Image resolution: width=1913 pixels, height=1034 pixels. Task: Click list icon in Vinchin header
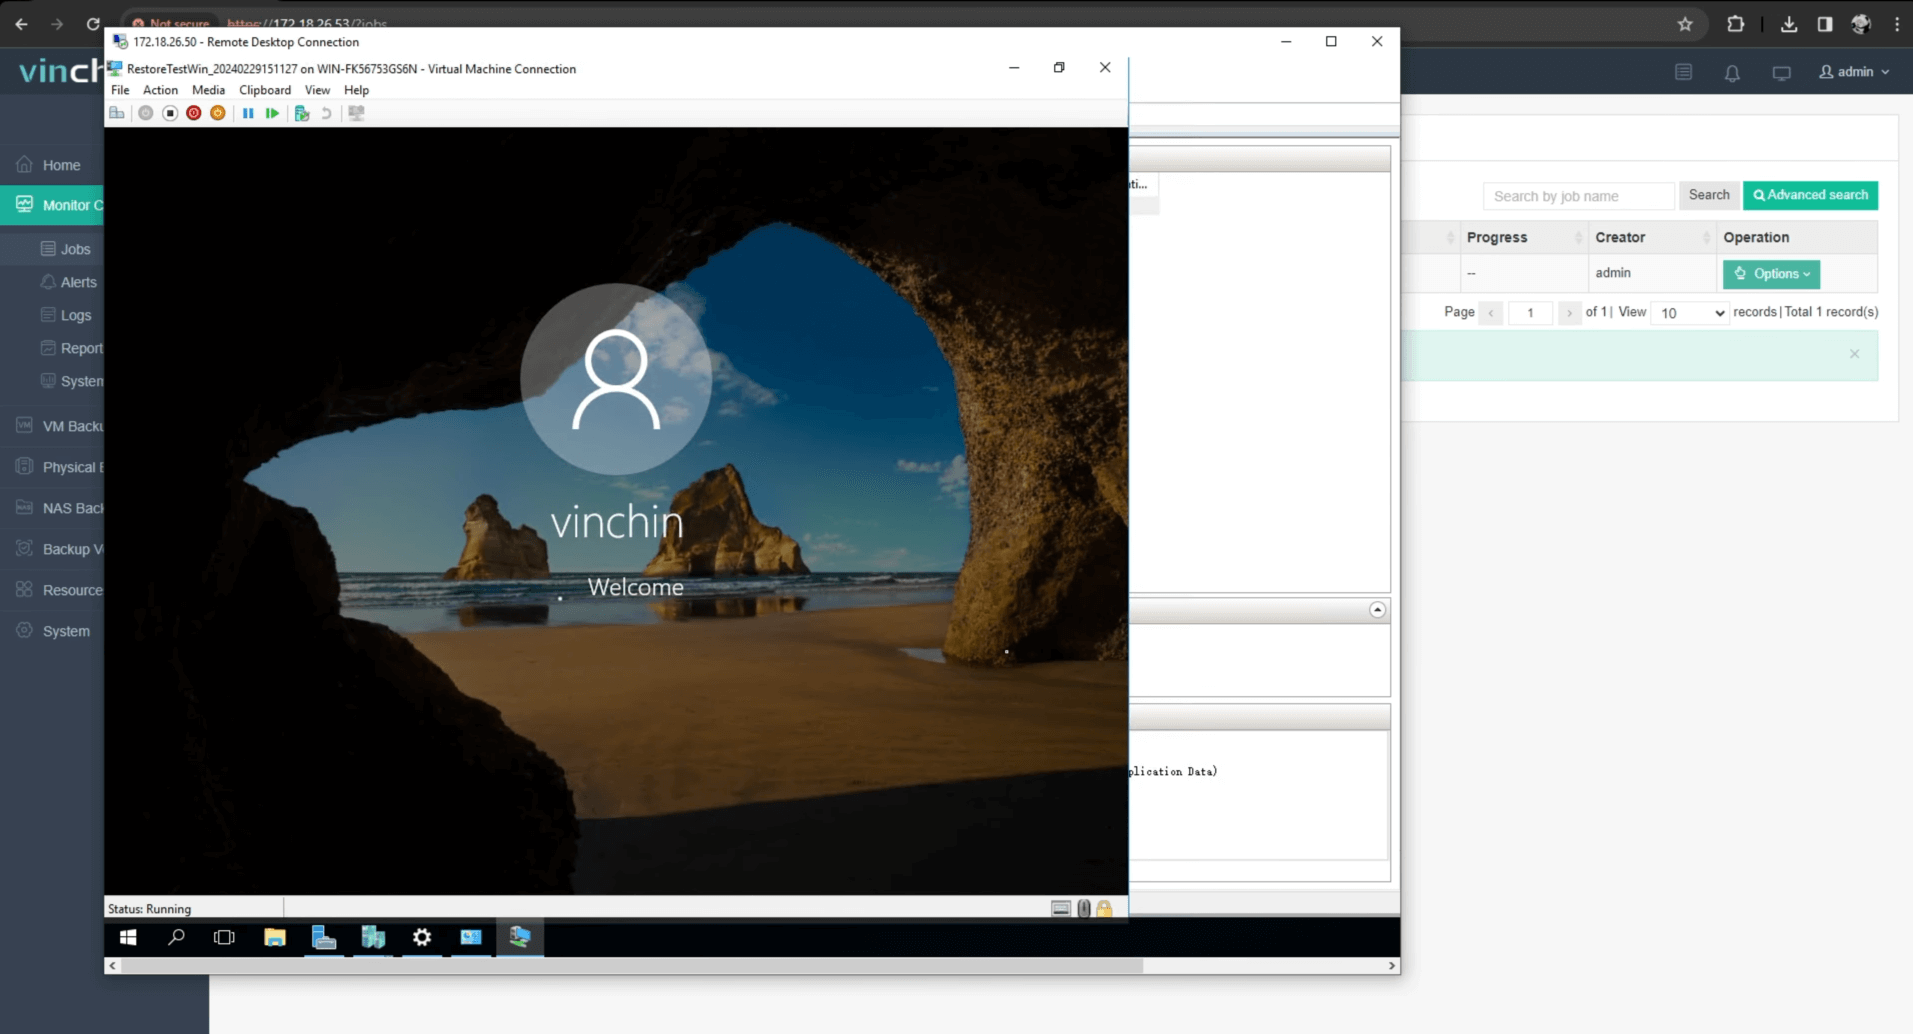pyautogui.click(x=1683, y=72)
